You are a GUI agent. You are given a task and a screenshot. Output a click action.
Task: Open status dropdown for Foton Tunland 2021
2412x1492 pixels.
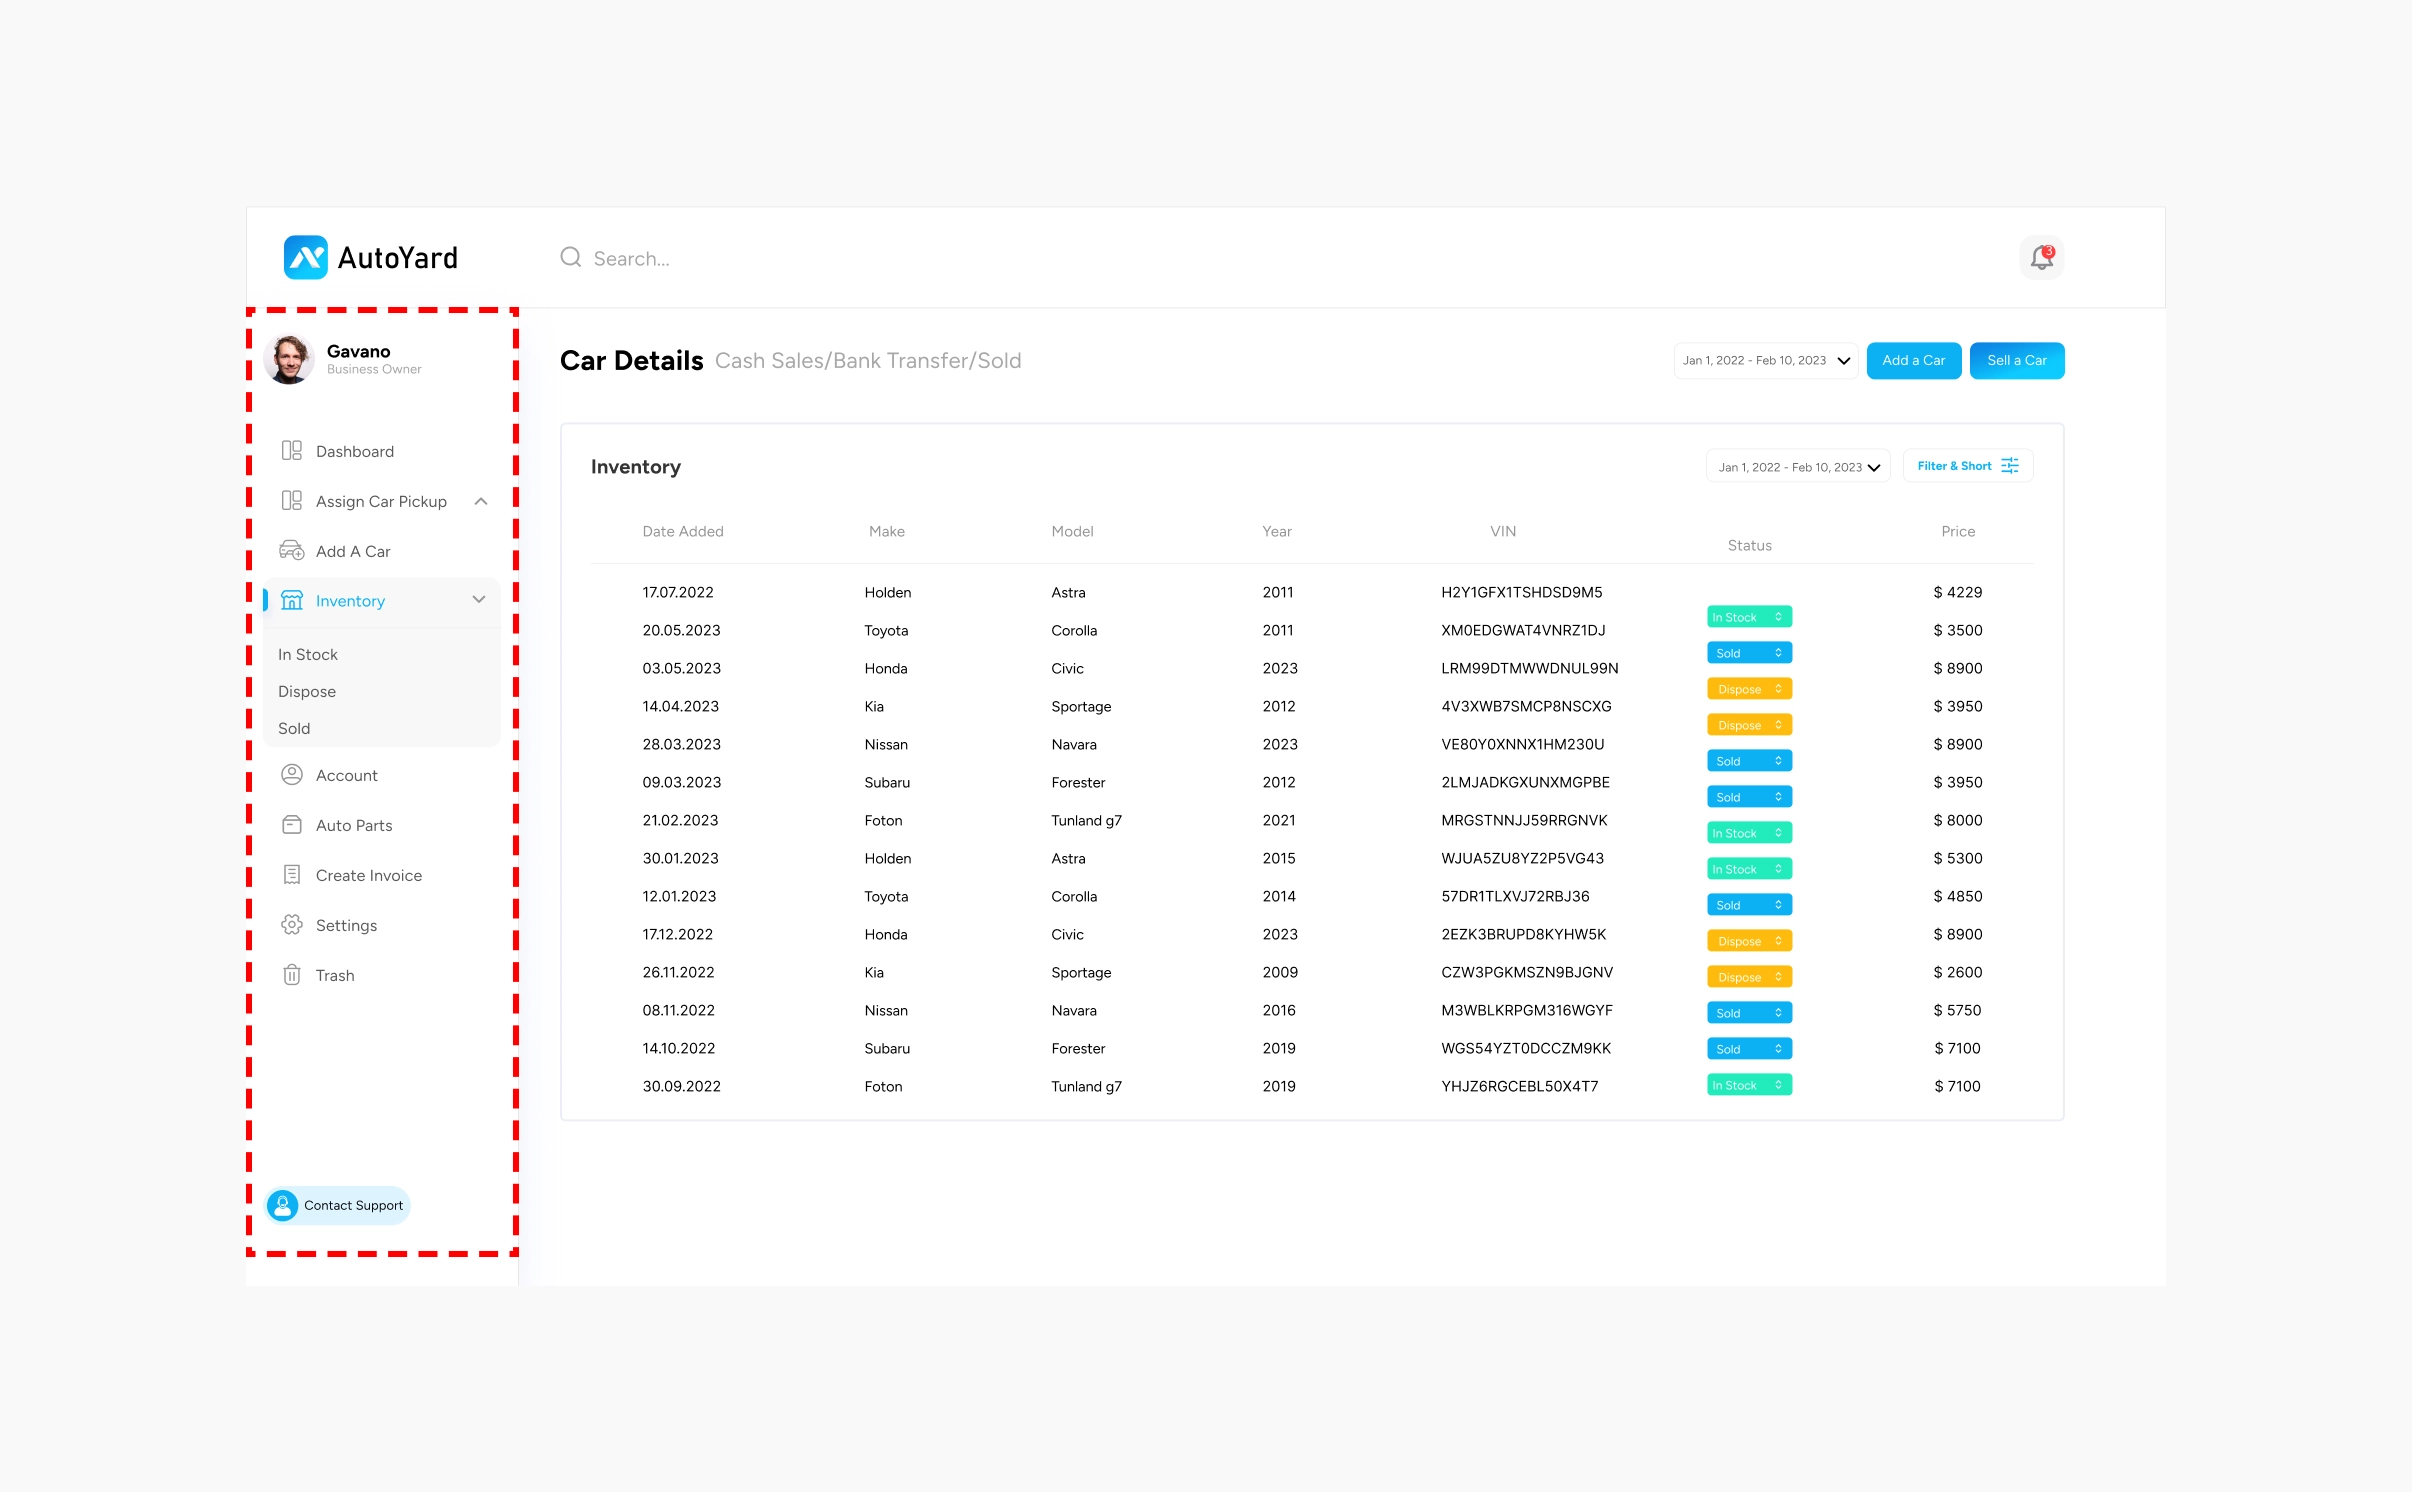[1749, 833]
